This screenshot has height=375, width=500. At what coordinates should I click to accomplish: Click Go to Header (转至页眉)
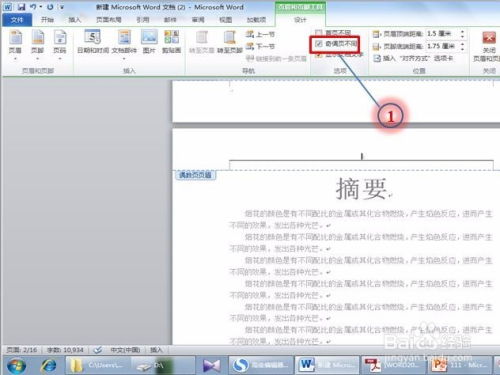tap(202, 42)
